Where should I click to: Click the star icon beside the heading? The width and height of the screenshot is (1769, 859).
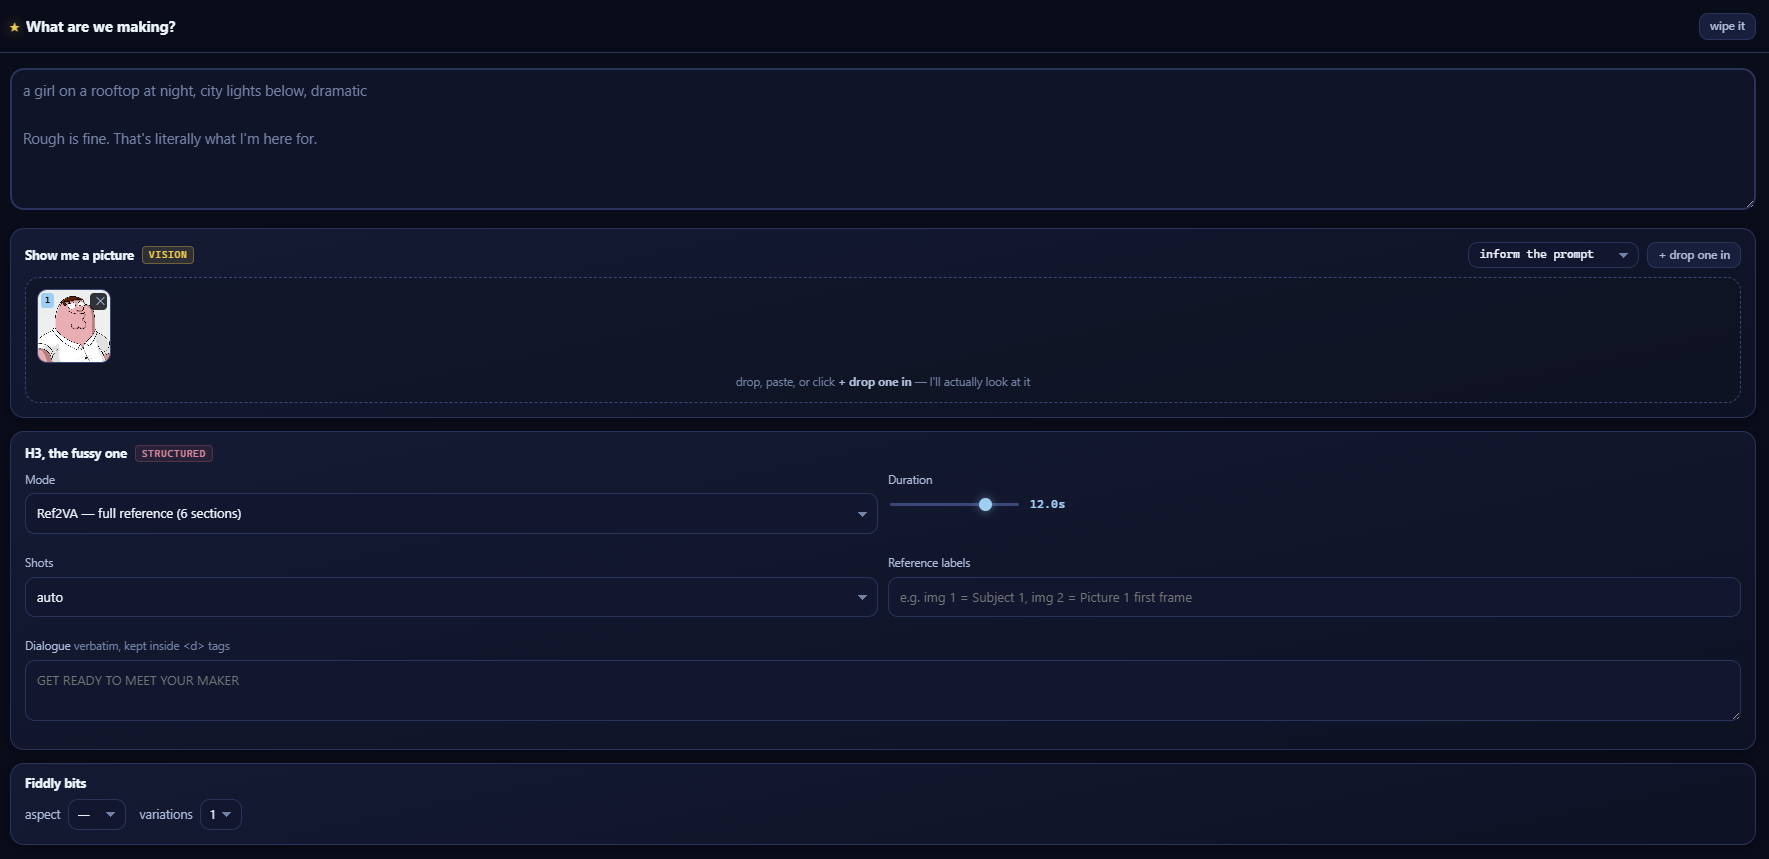(14, 27)
